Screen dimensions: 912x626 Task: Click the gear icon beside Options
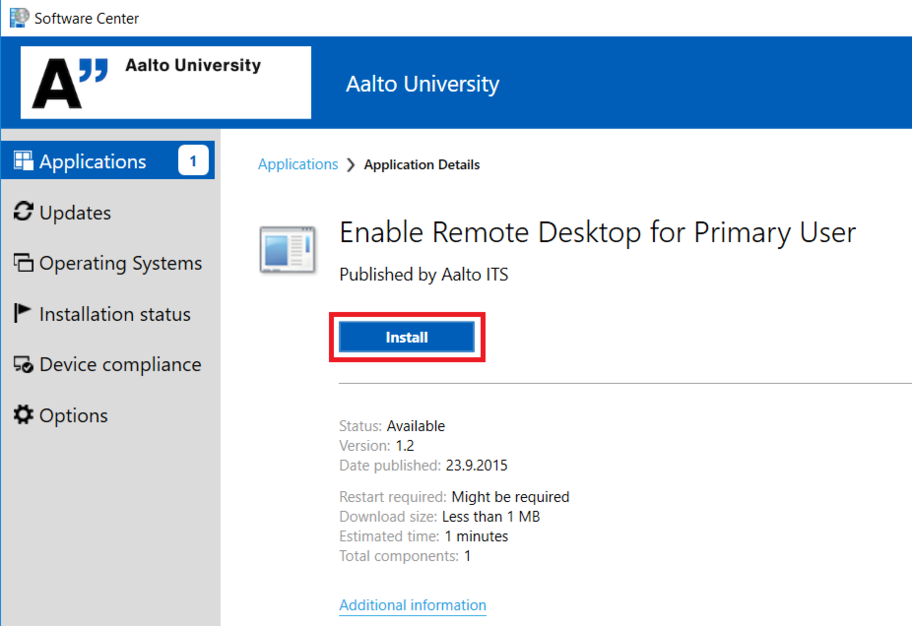(x=23, y=415)
